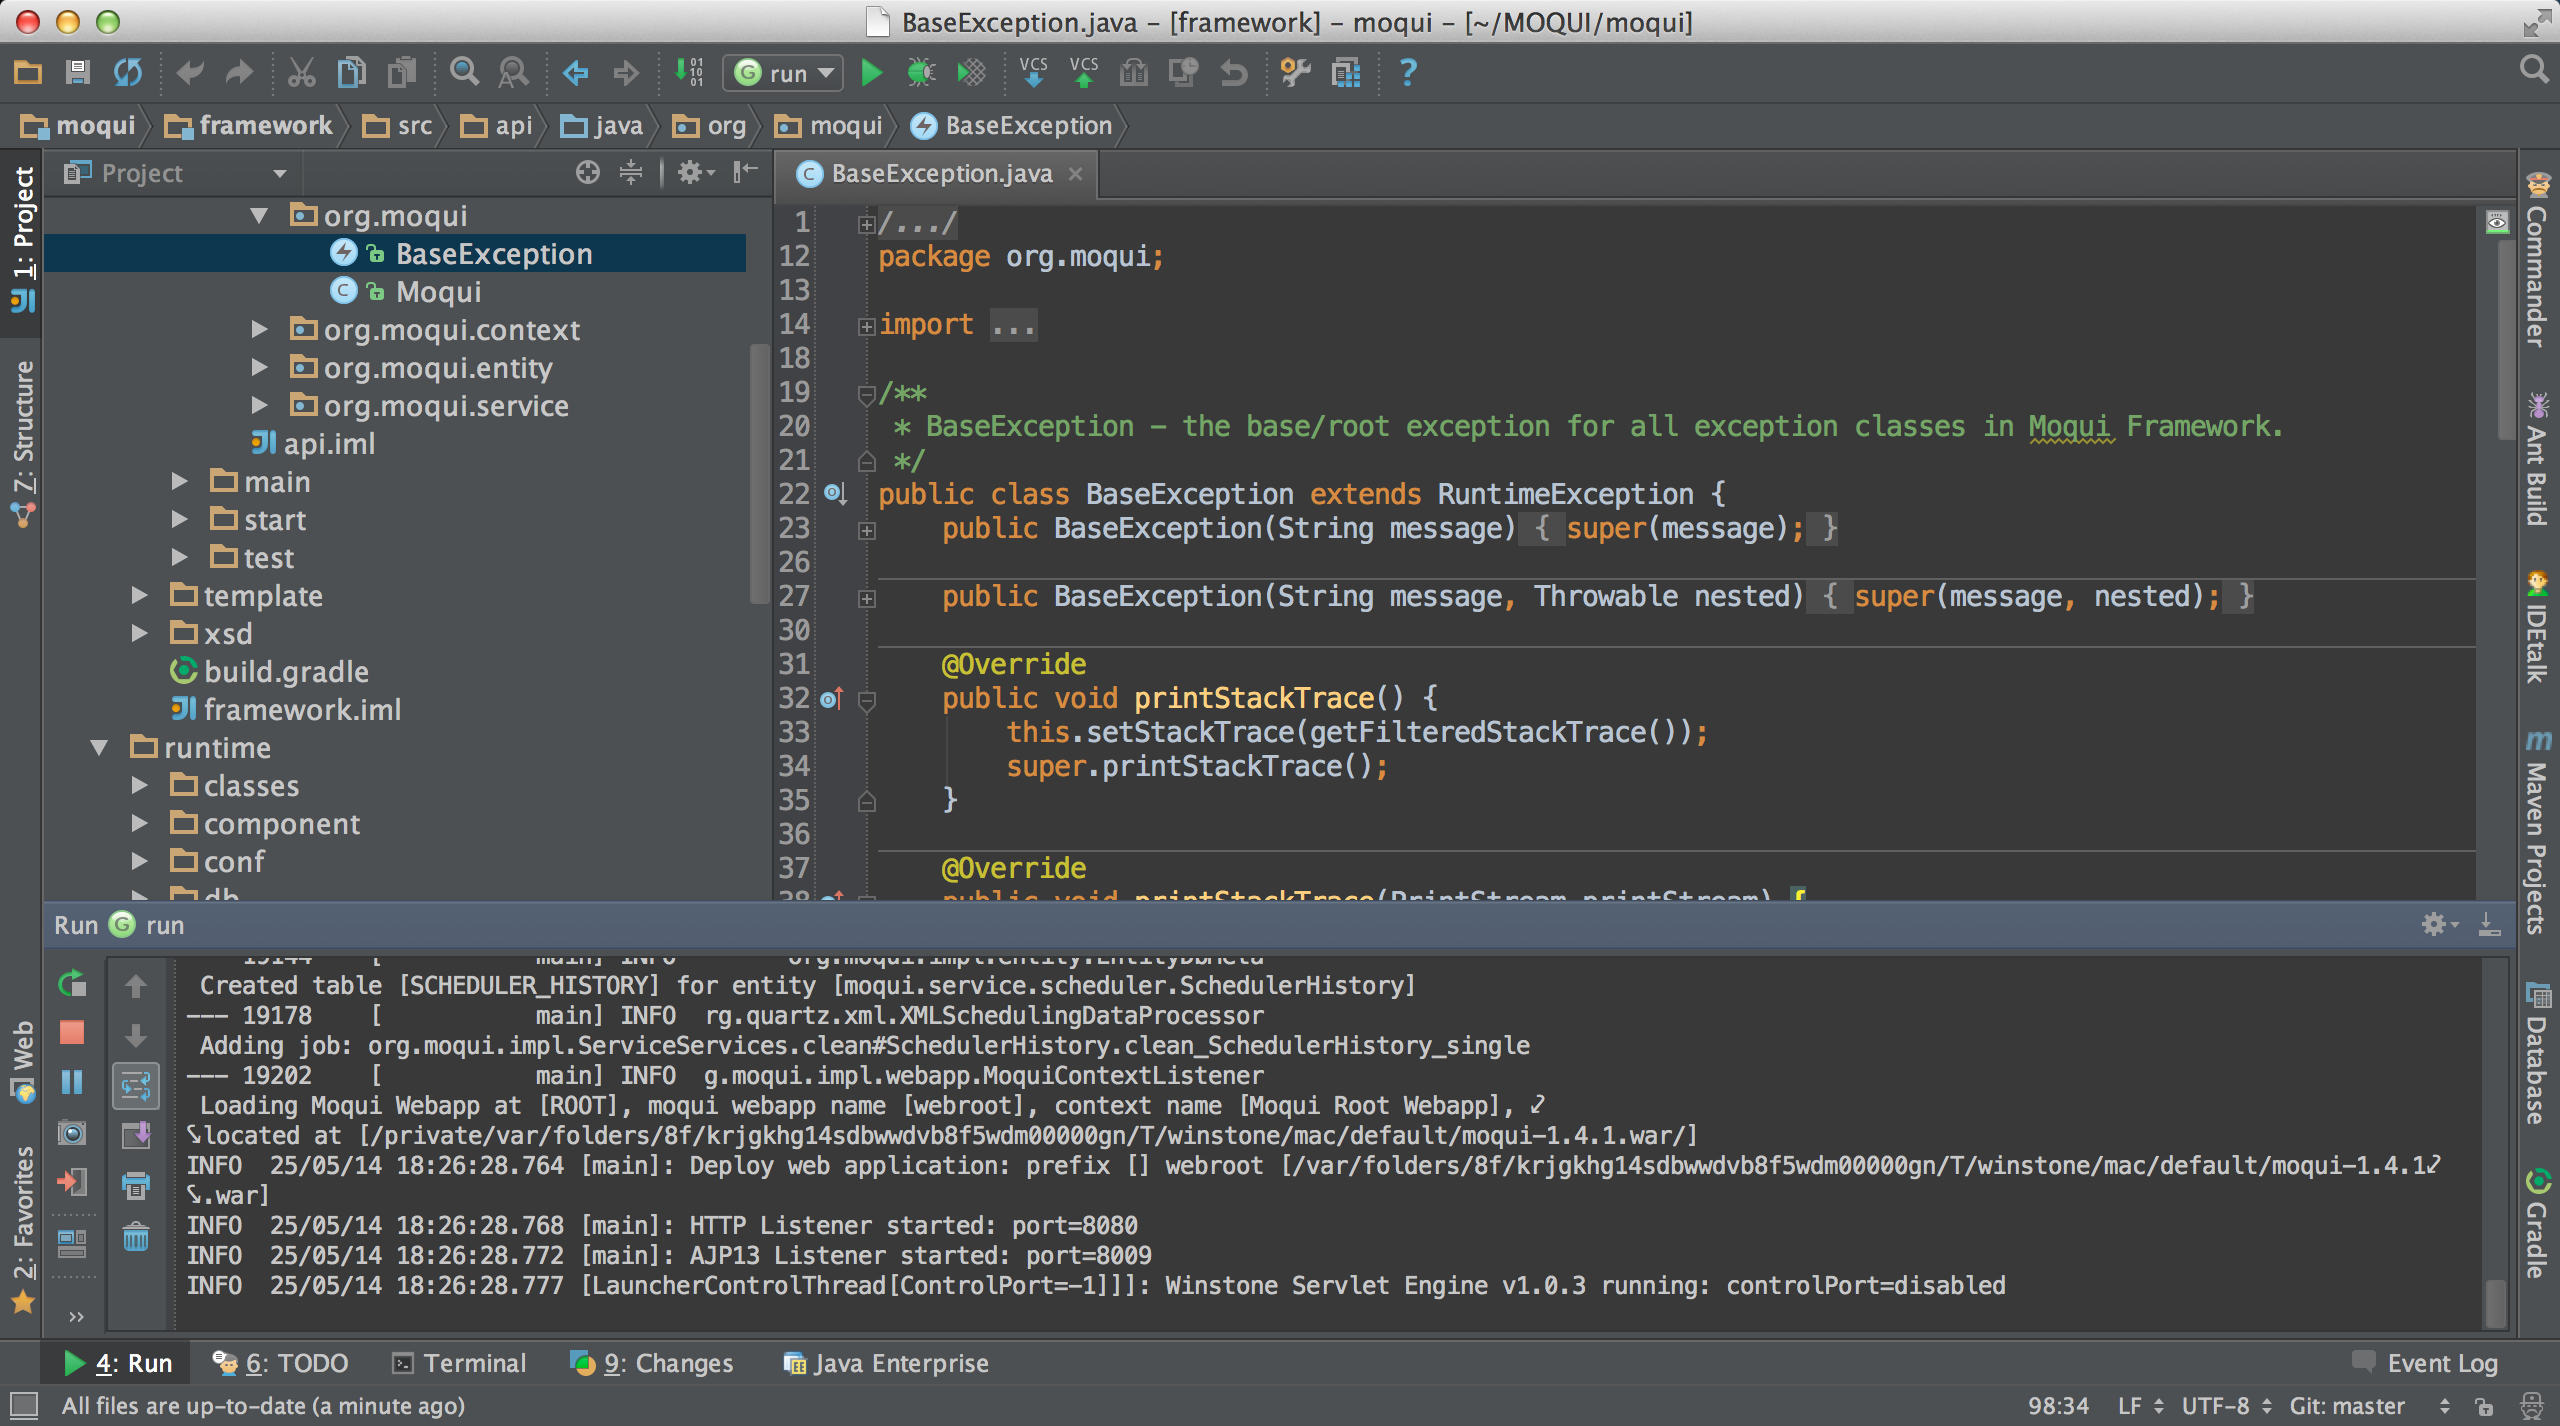Open Database side panel

(x=2538, y=1053)
